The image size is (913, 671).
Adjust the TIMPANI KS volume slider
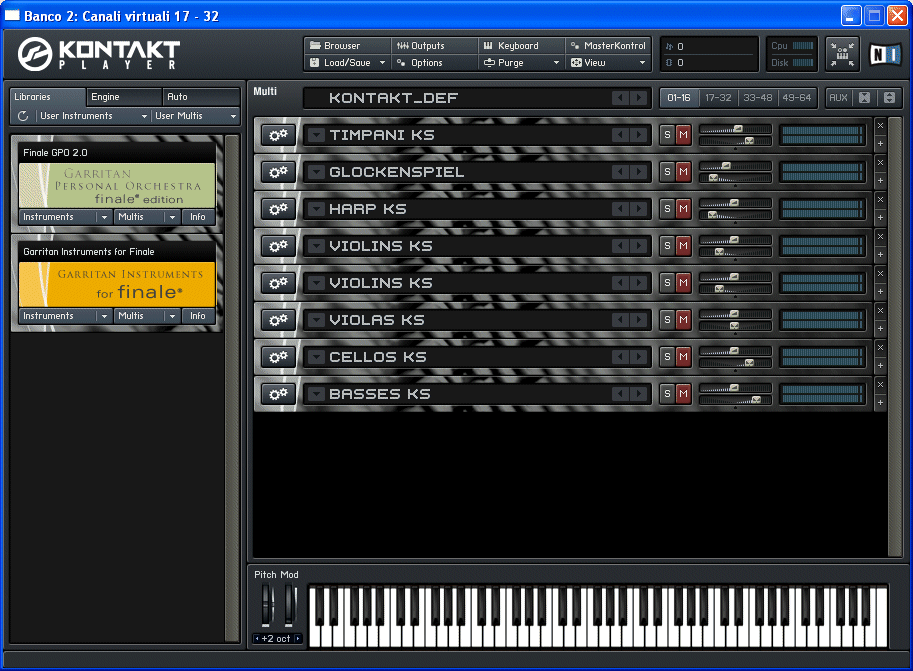point(735,129)
